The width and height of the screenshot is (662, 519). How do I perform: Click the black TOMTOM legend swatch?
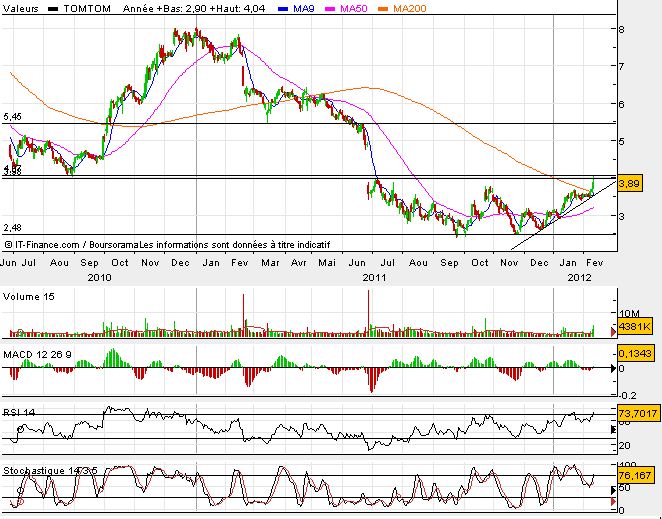(x=54, y=9)
